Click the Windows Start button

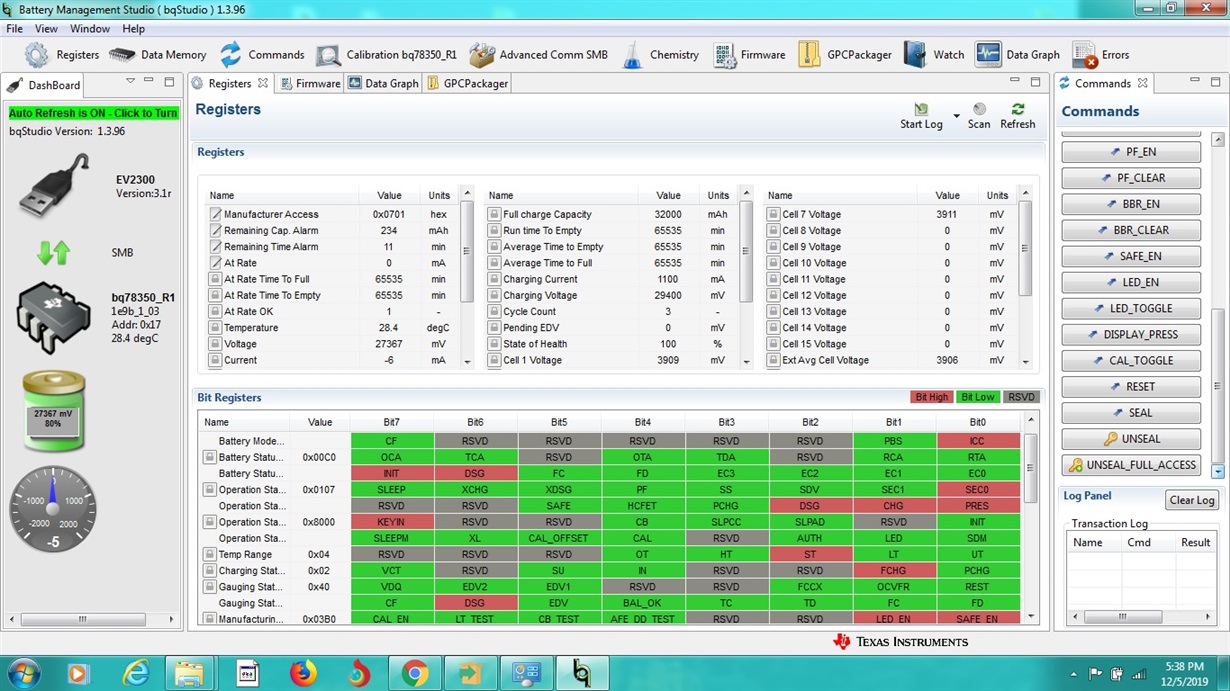23,674
